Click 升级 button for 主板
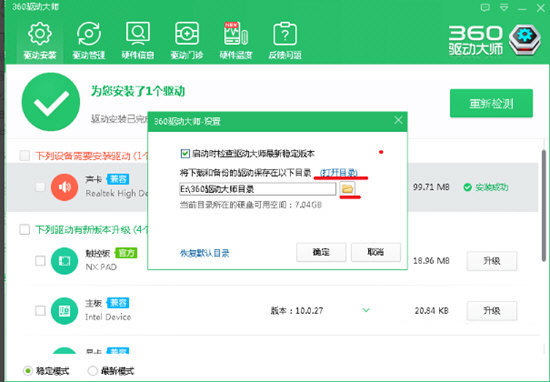The width and height of the screenshot is (550, 382). [x=491, y=310]
